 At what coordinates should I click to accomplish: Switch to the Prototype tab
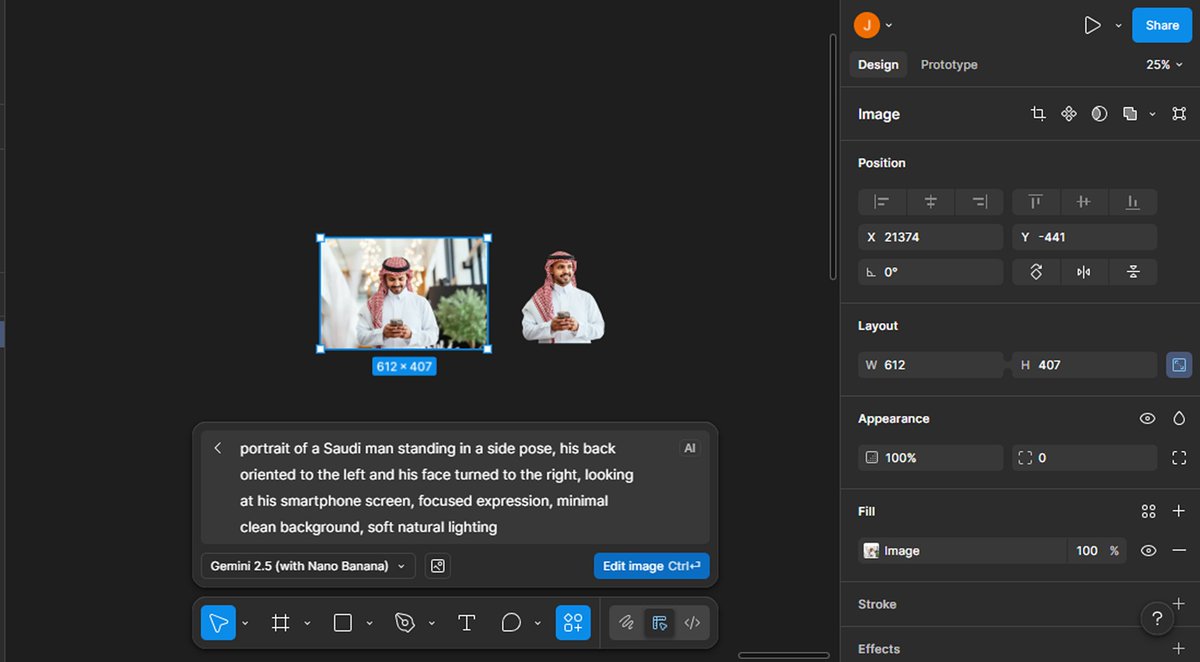pyautogui.click(x=949, y=64)
